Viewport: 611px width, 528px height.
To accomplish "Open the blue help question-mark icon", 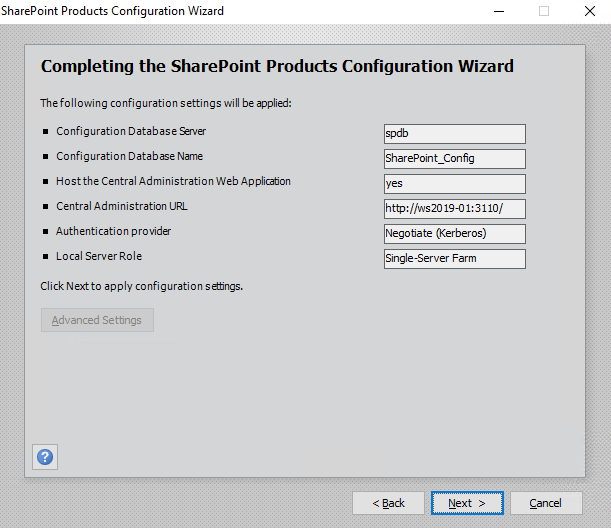I will click(x=45, y=457).
